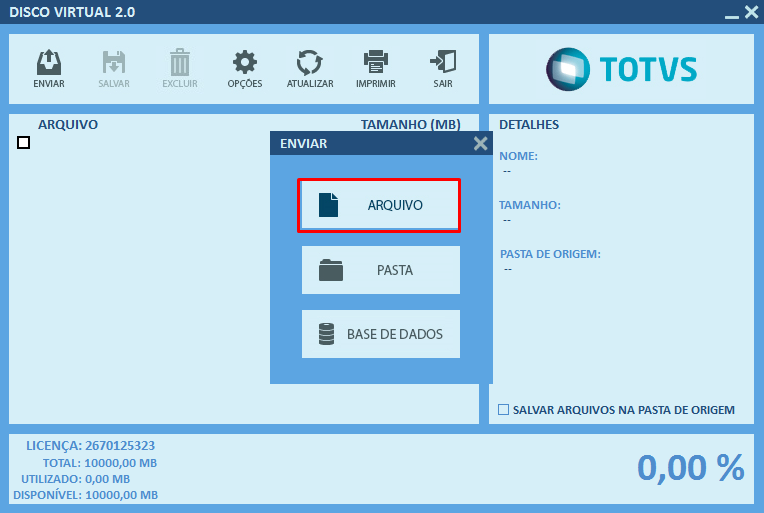Open the Enviar upload tool

click(x=49, y=69)
